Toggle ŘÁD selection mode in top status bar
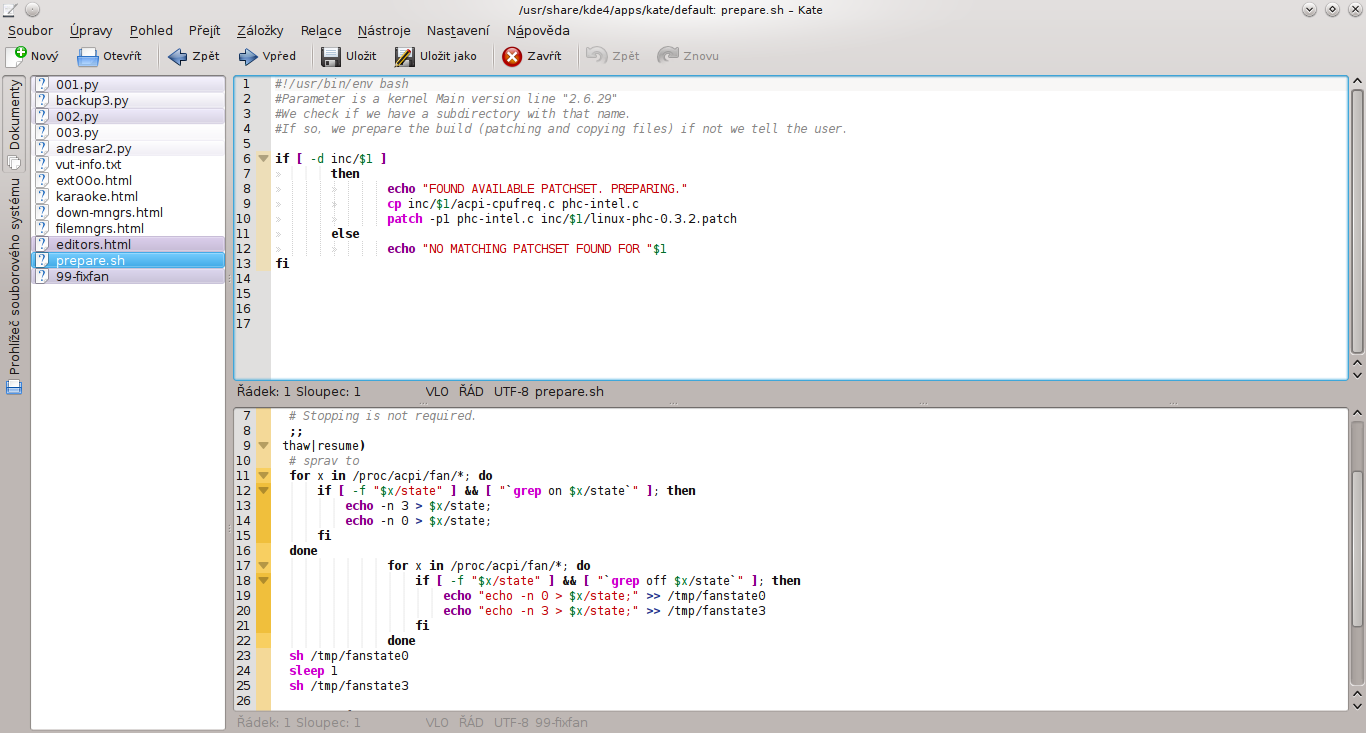Viewport: 1366px width, 733px height. [x=471, y=392]
